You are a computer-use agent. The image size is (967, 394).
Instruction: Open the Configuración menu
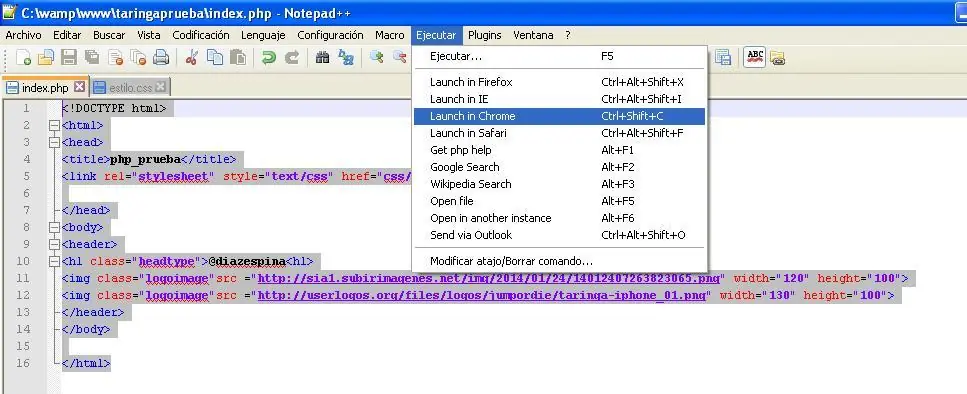331,35
